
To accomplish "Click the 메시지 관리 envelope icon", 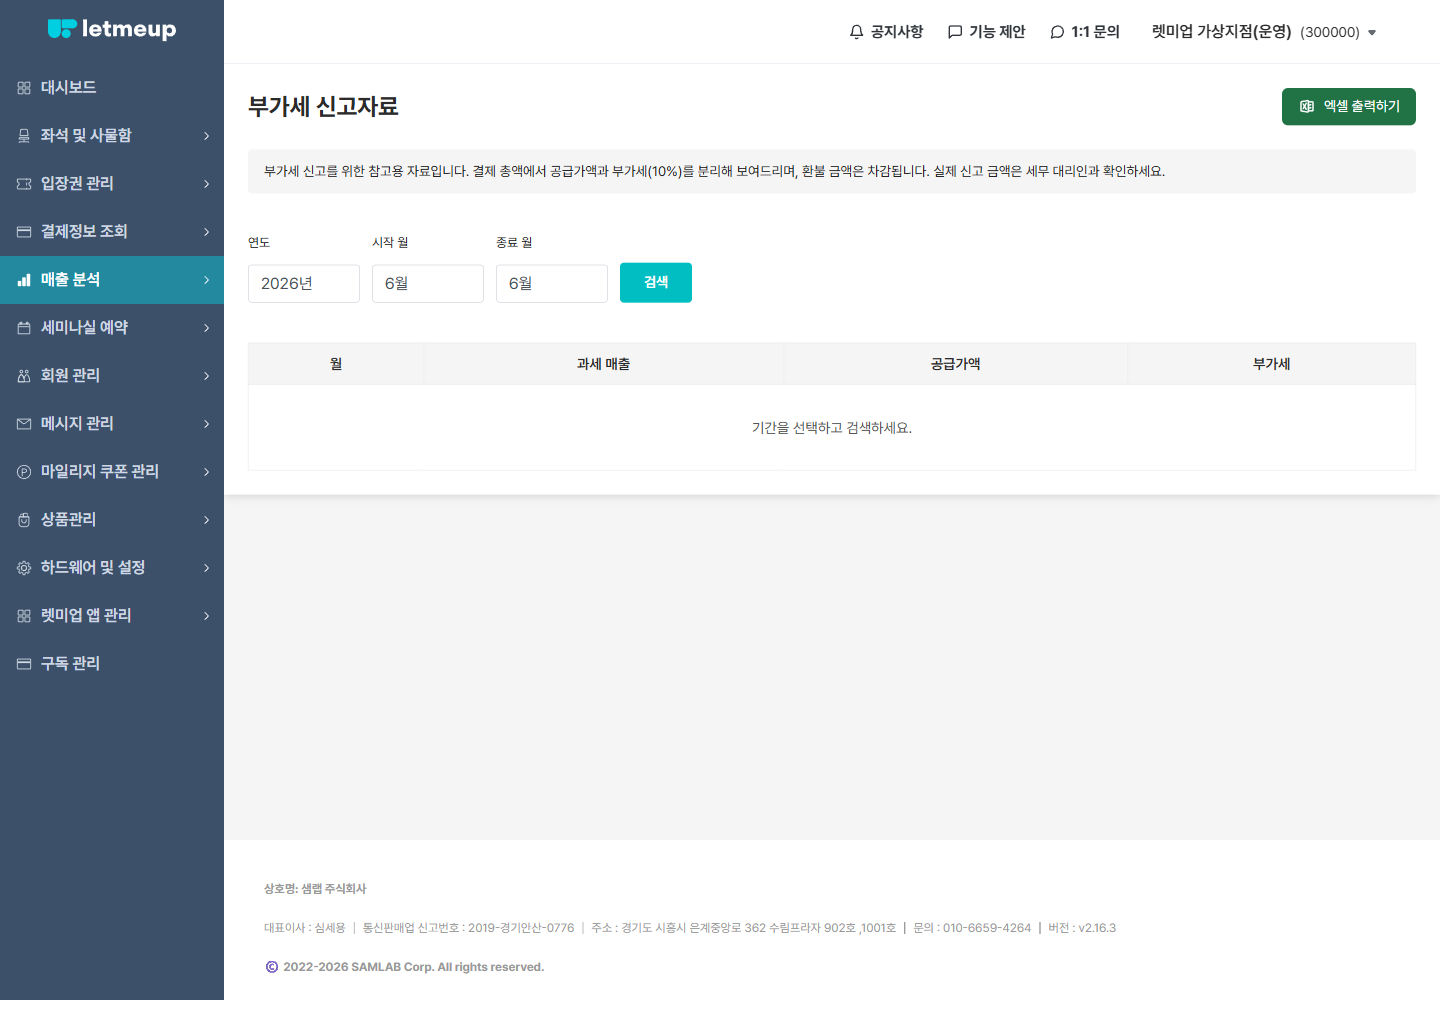I will pos(24,424).
